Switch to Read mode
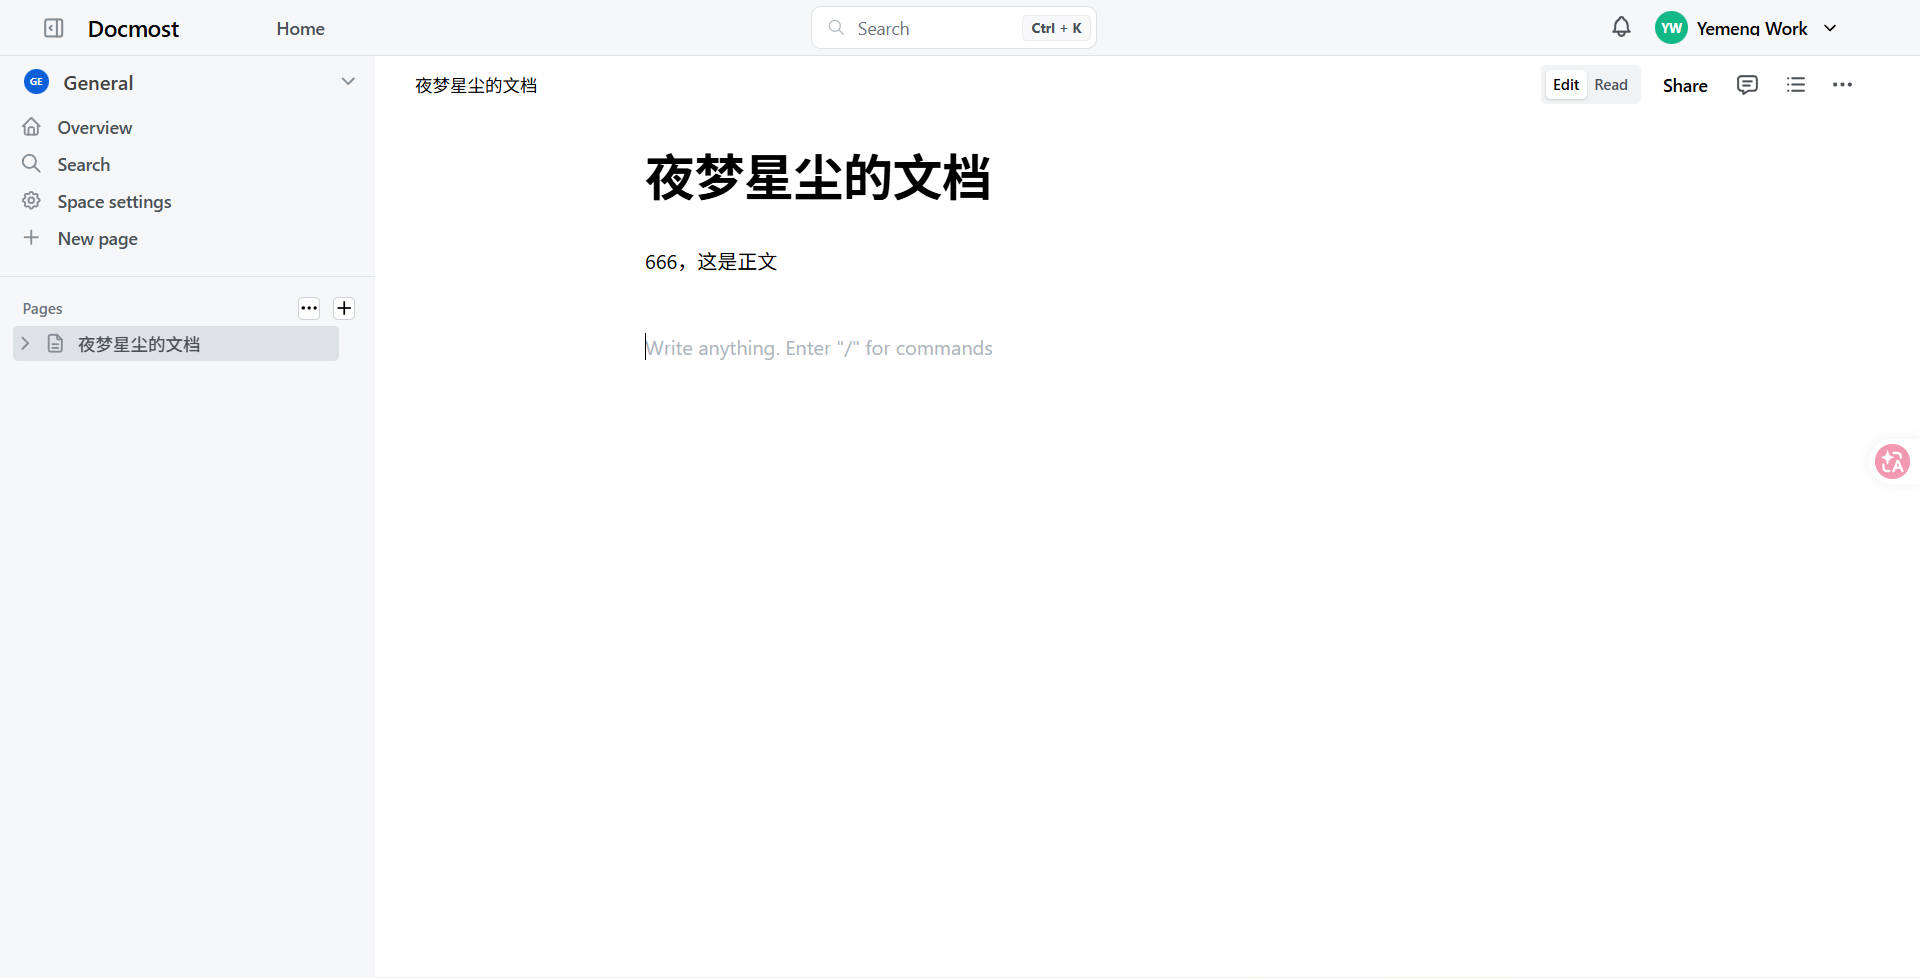The height and width of the screenshot is (978, 1920). click(1610, 85)
